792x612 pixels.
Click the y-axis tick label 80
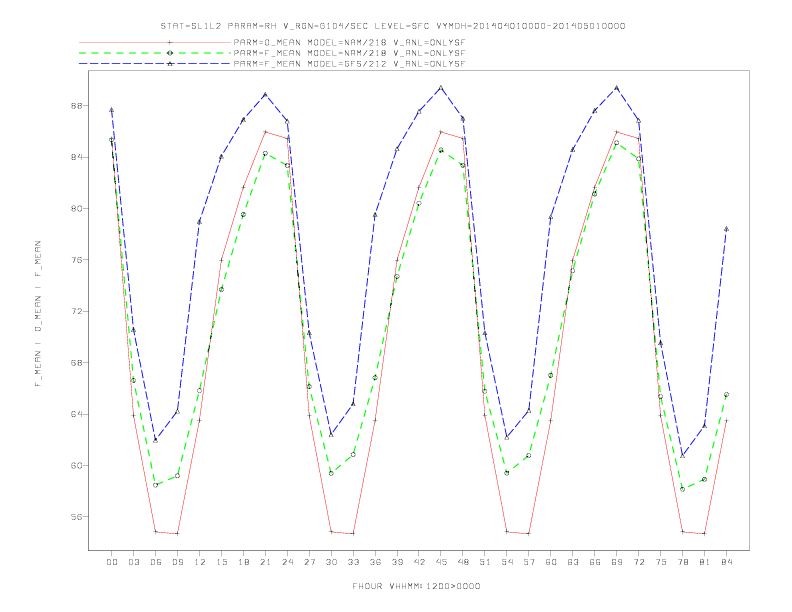point(76,209)
